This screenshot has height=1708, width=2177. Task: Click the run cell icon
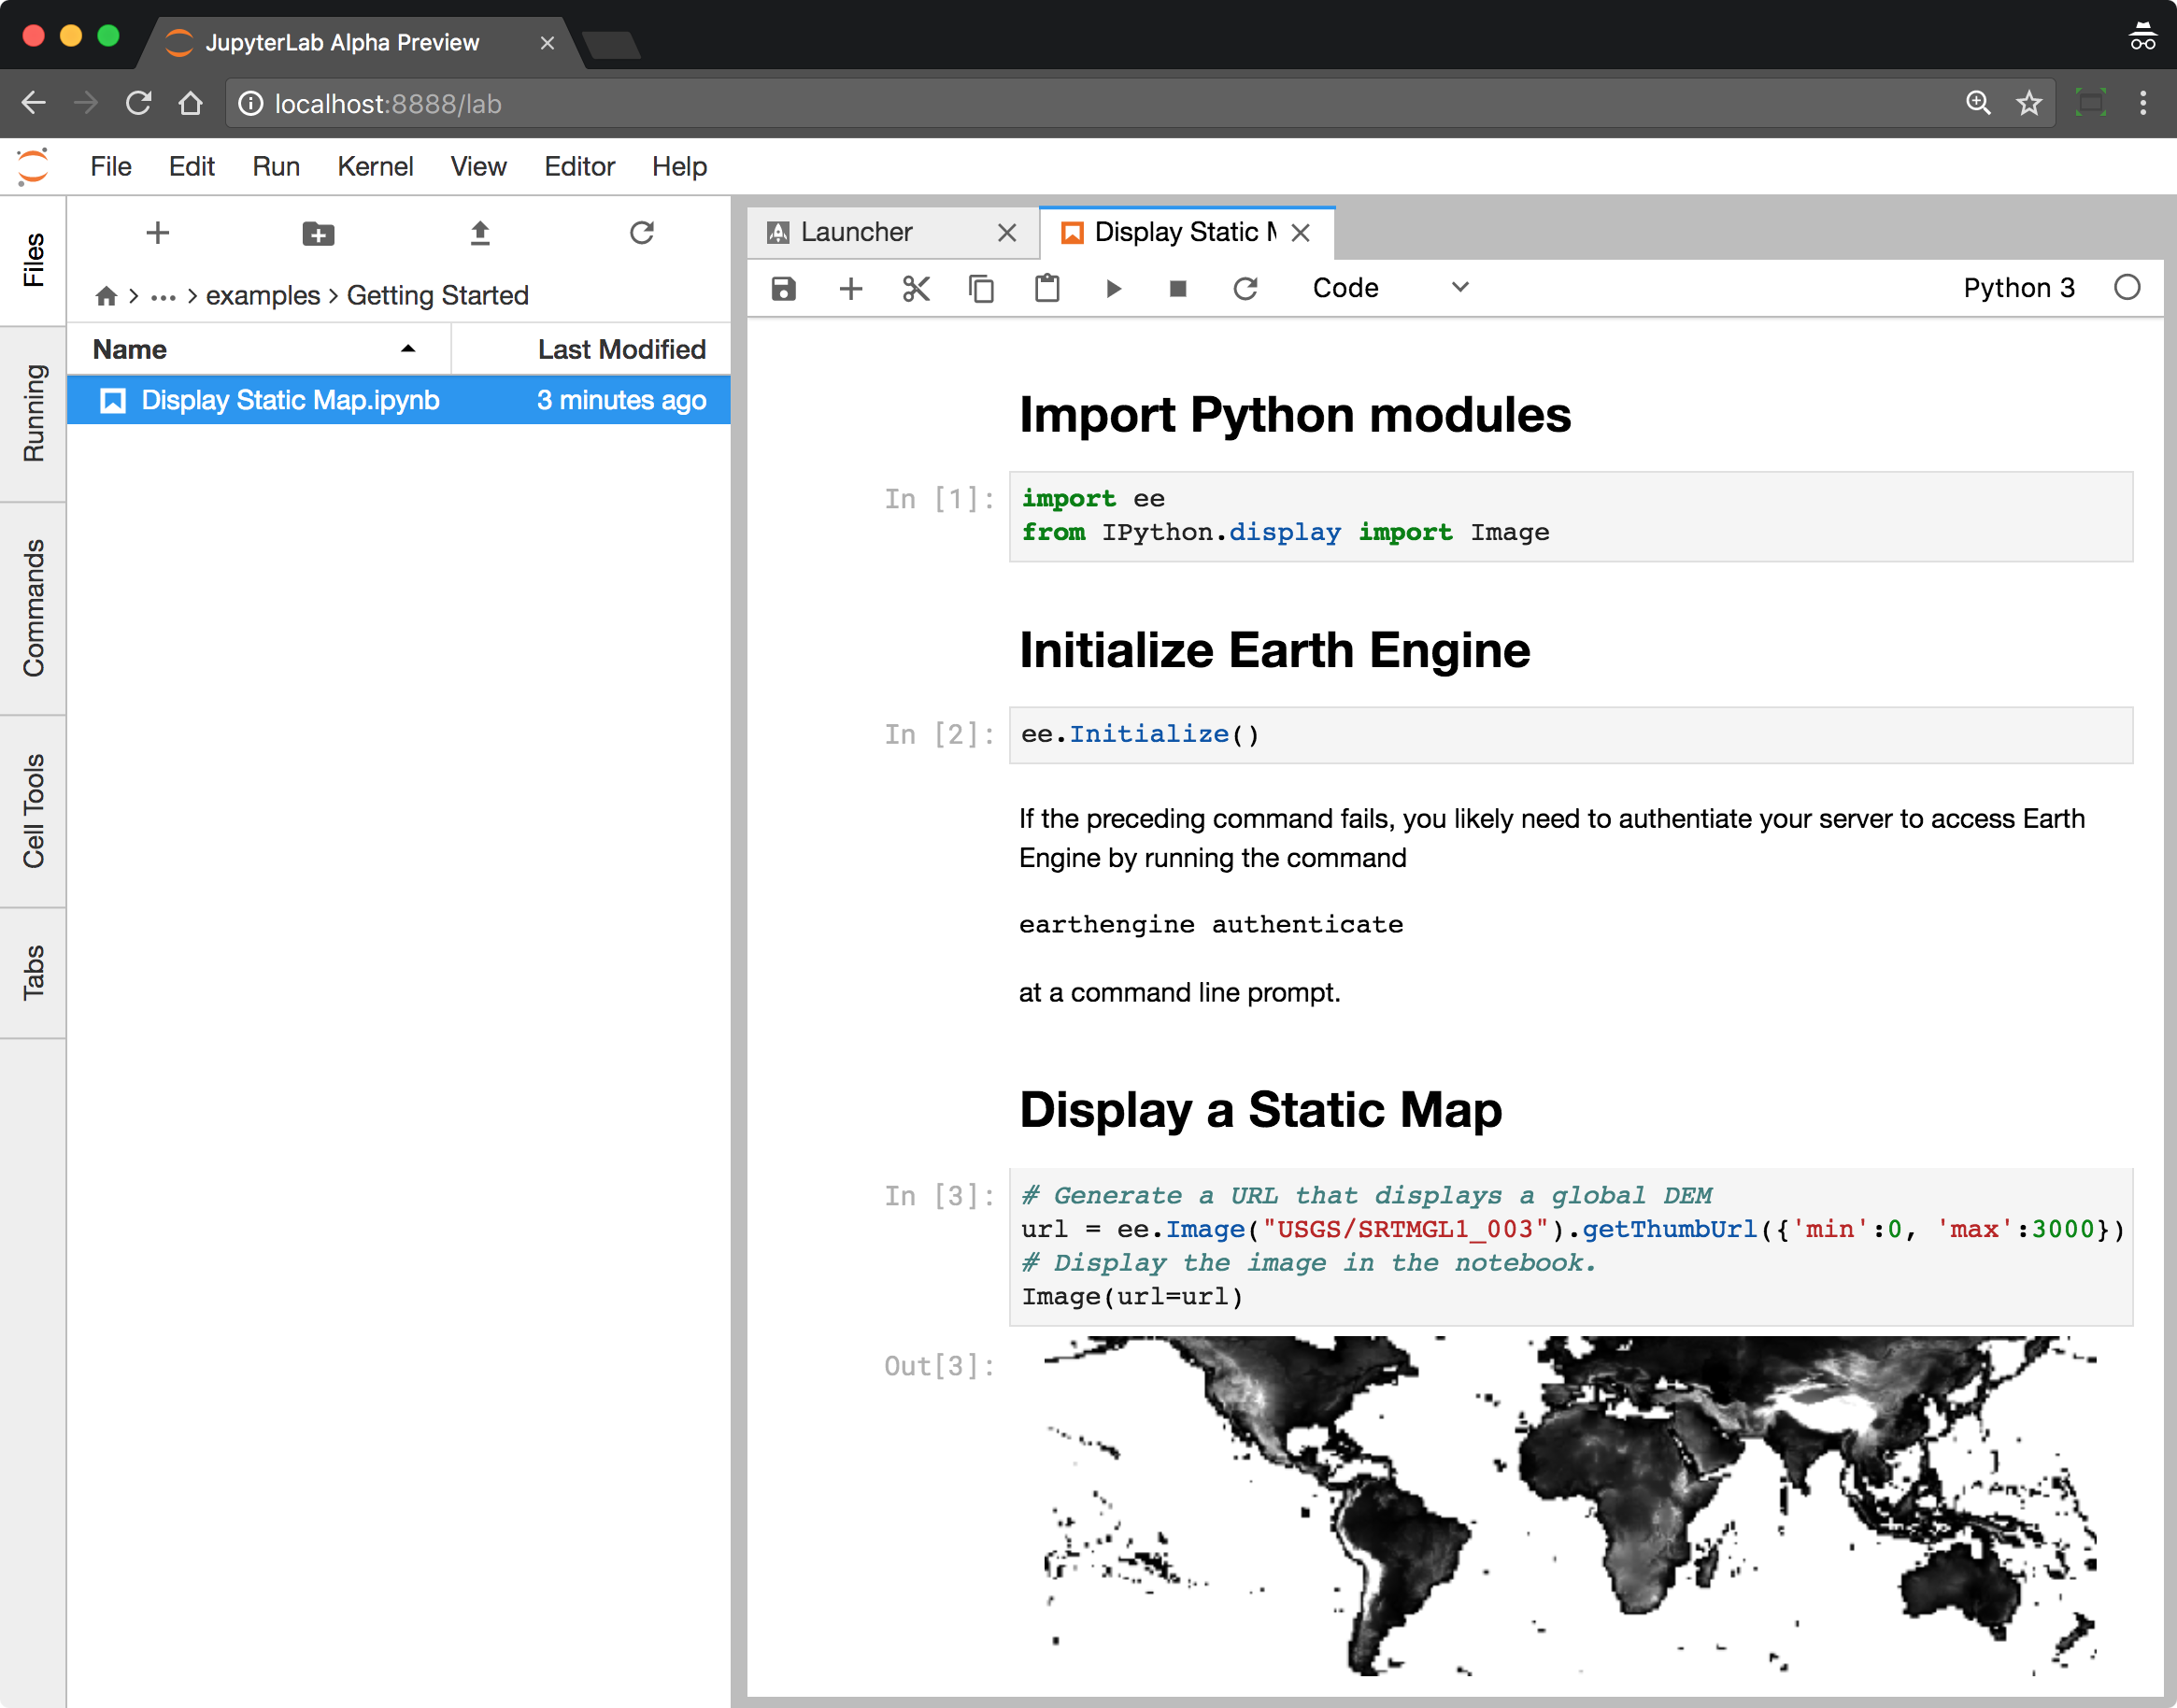(x=1113, y=288)
